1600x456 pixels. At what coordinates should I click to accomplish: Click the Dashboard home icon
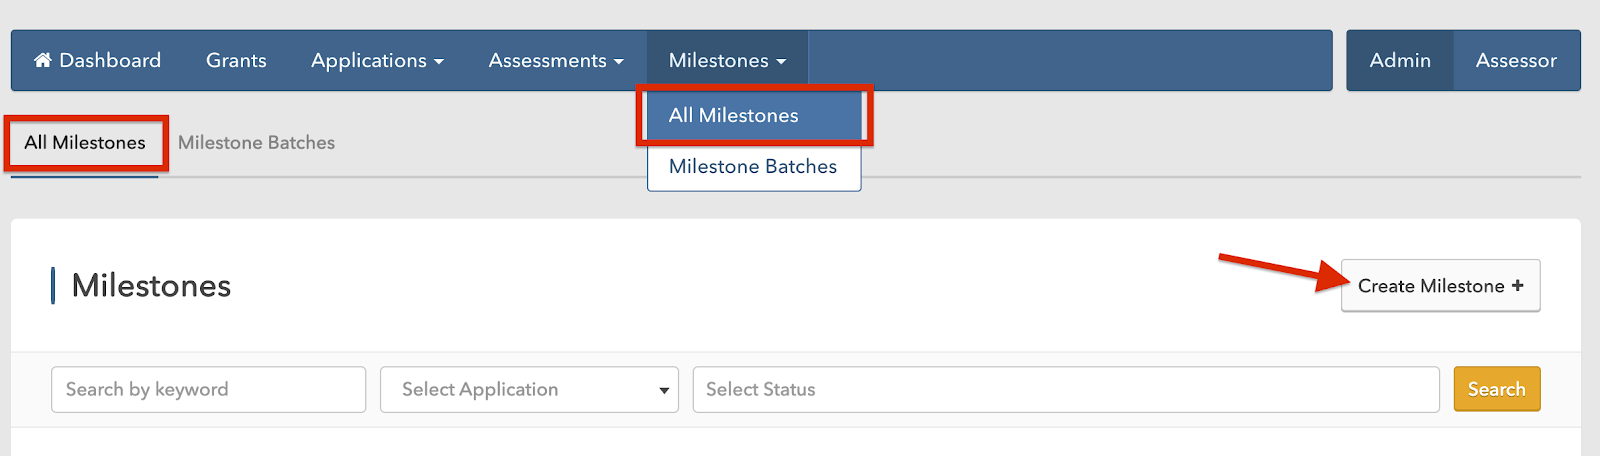coord(42,60)
